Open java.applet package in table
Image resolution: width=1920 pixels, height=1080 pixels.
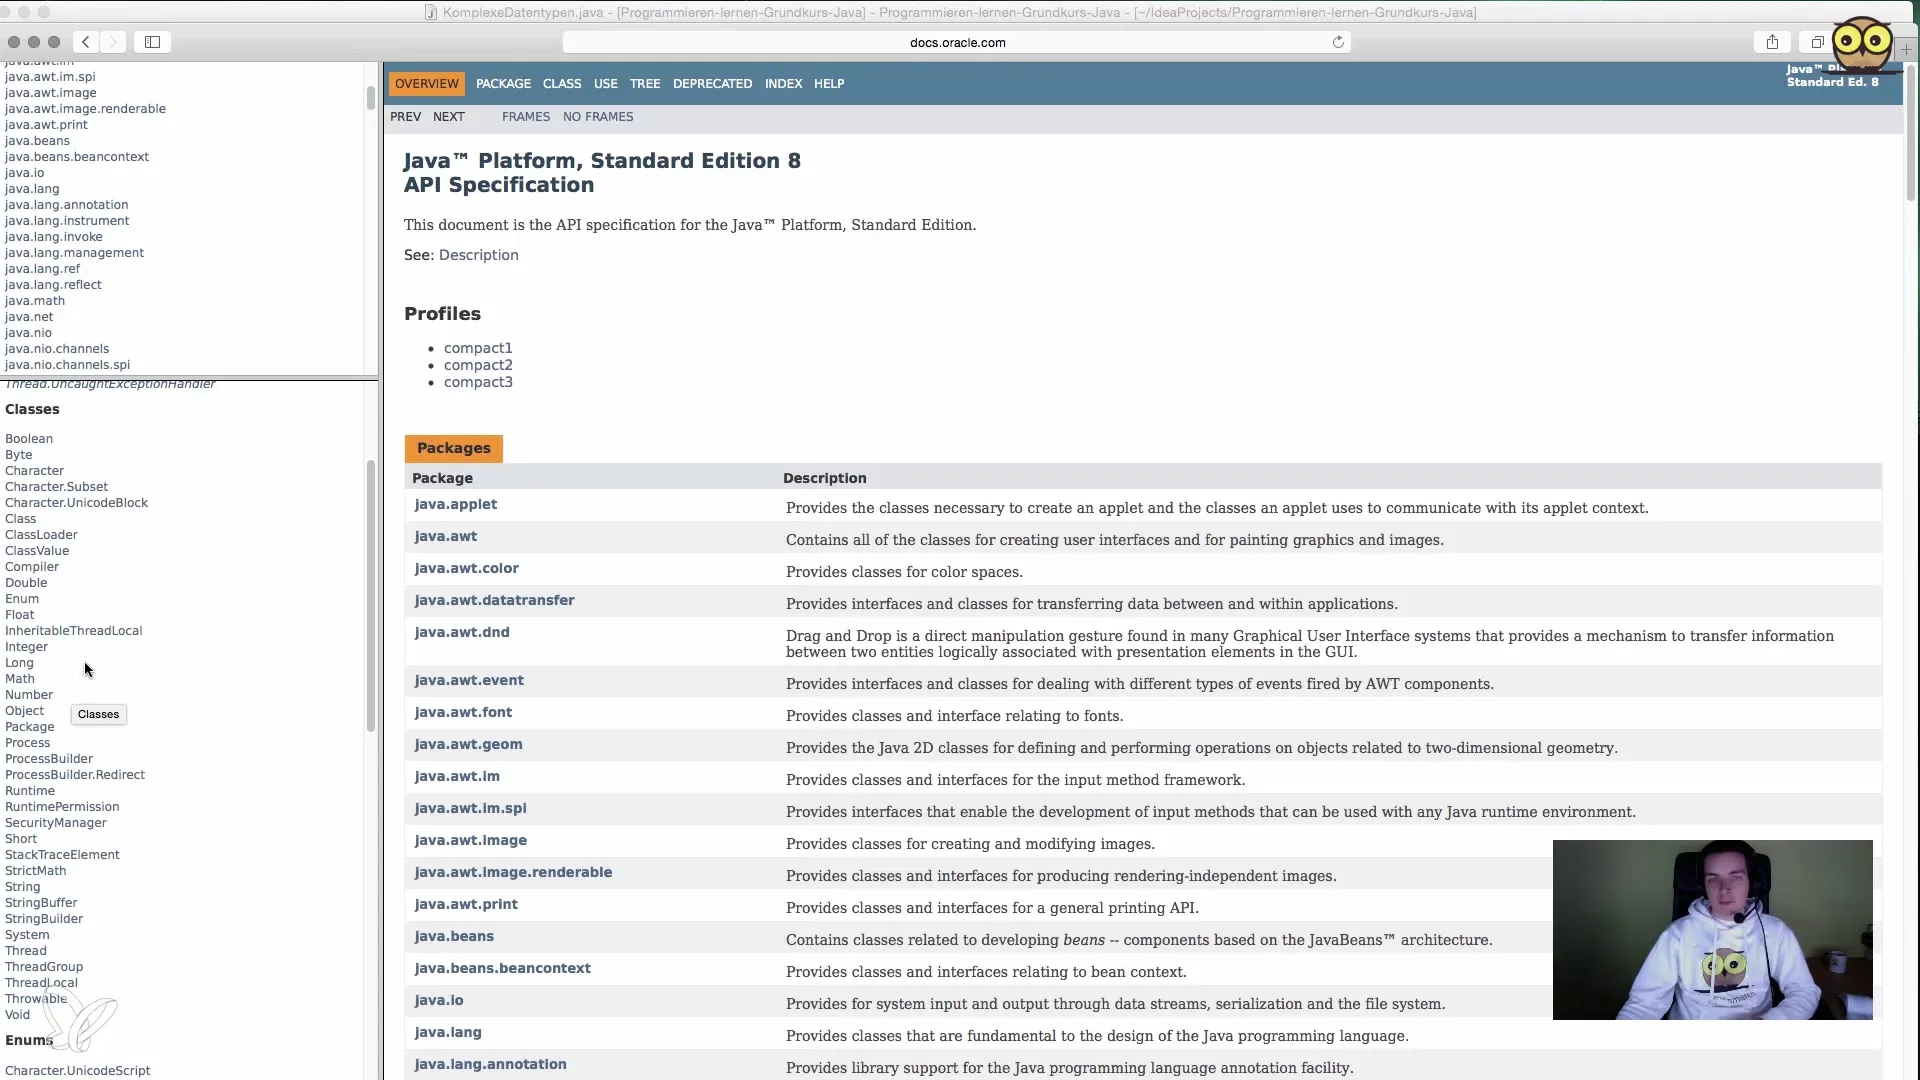456,505
